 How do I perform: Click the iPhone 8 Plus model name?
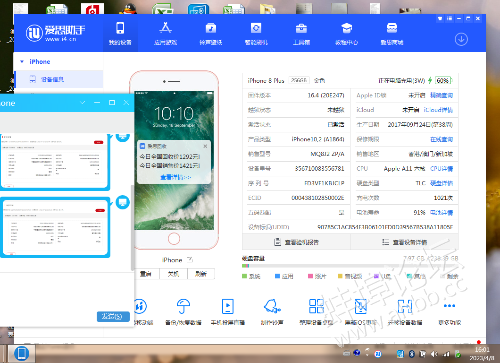266,80
